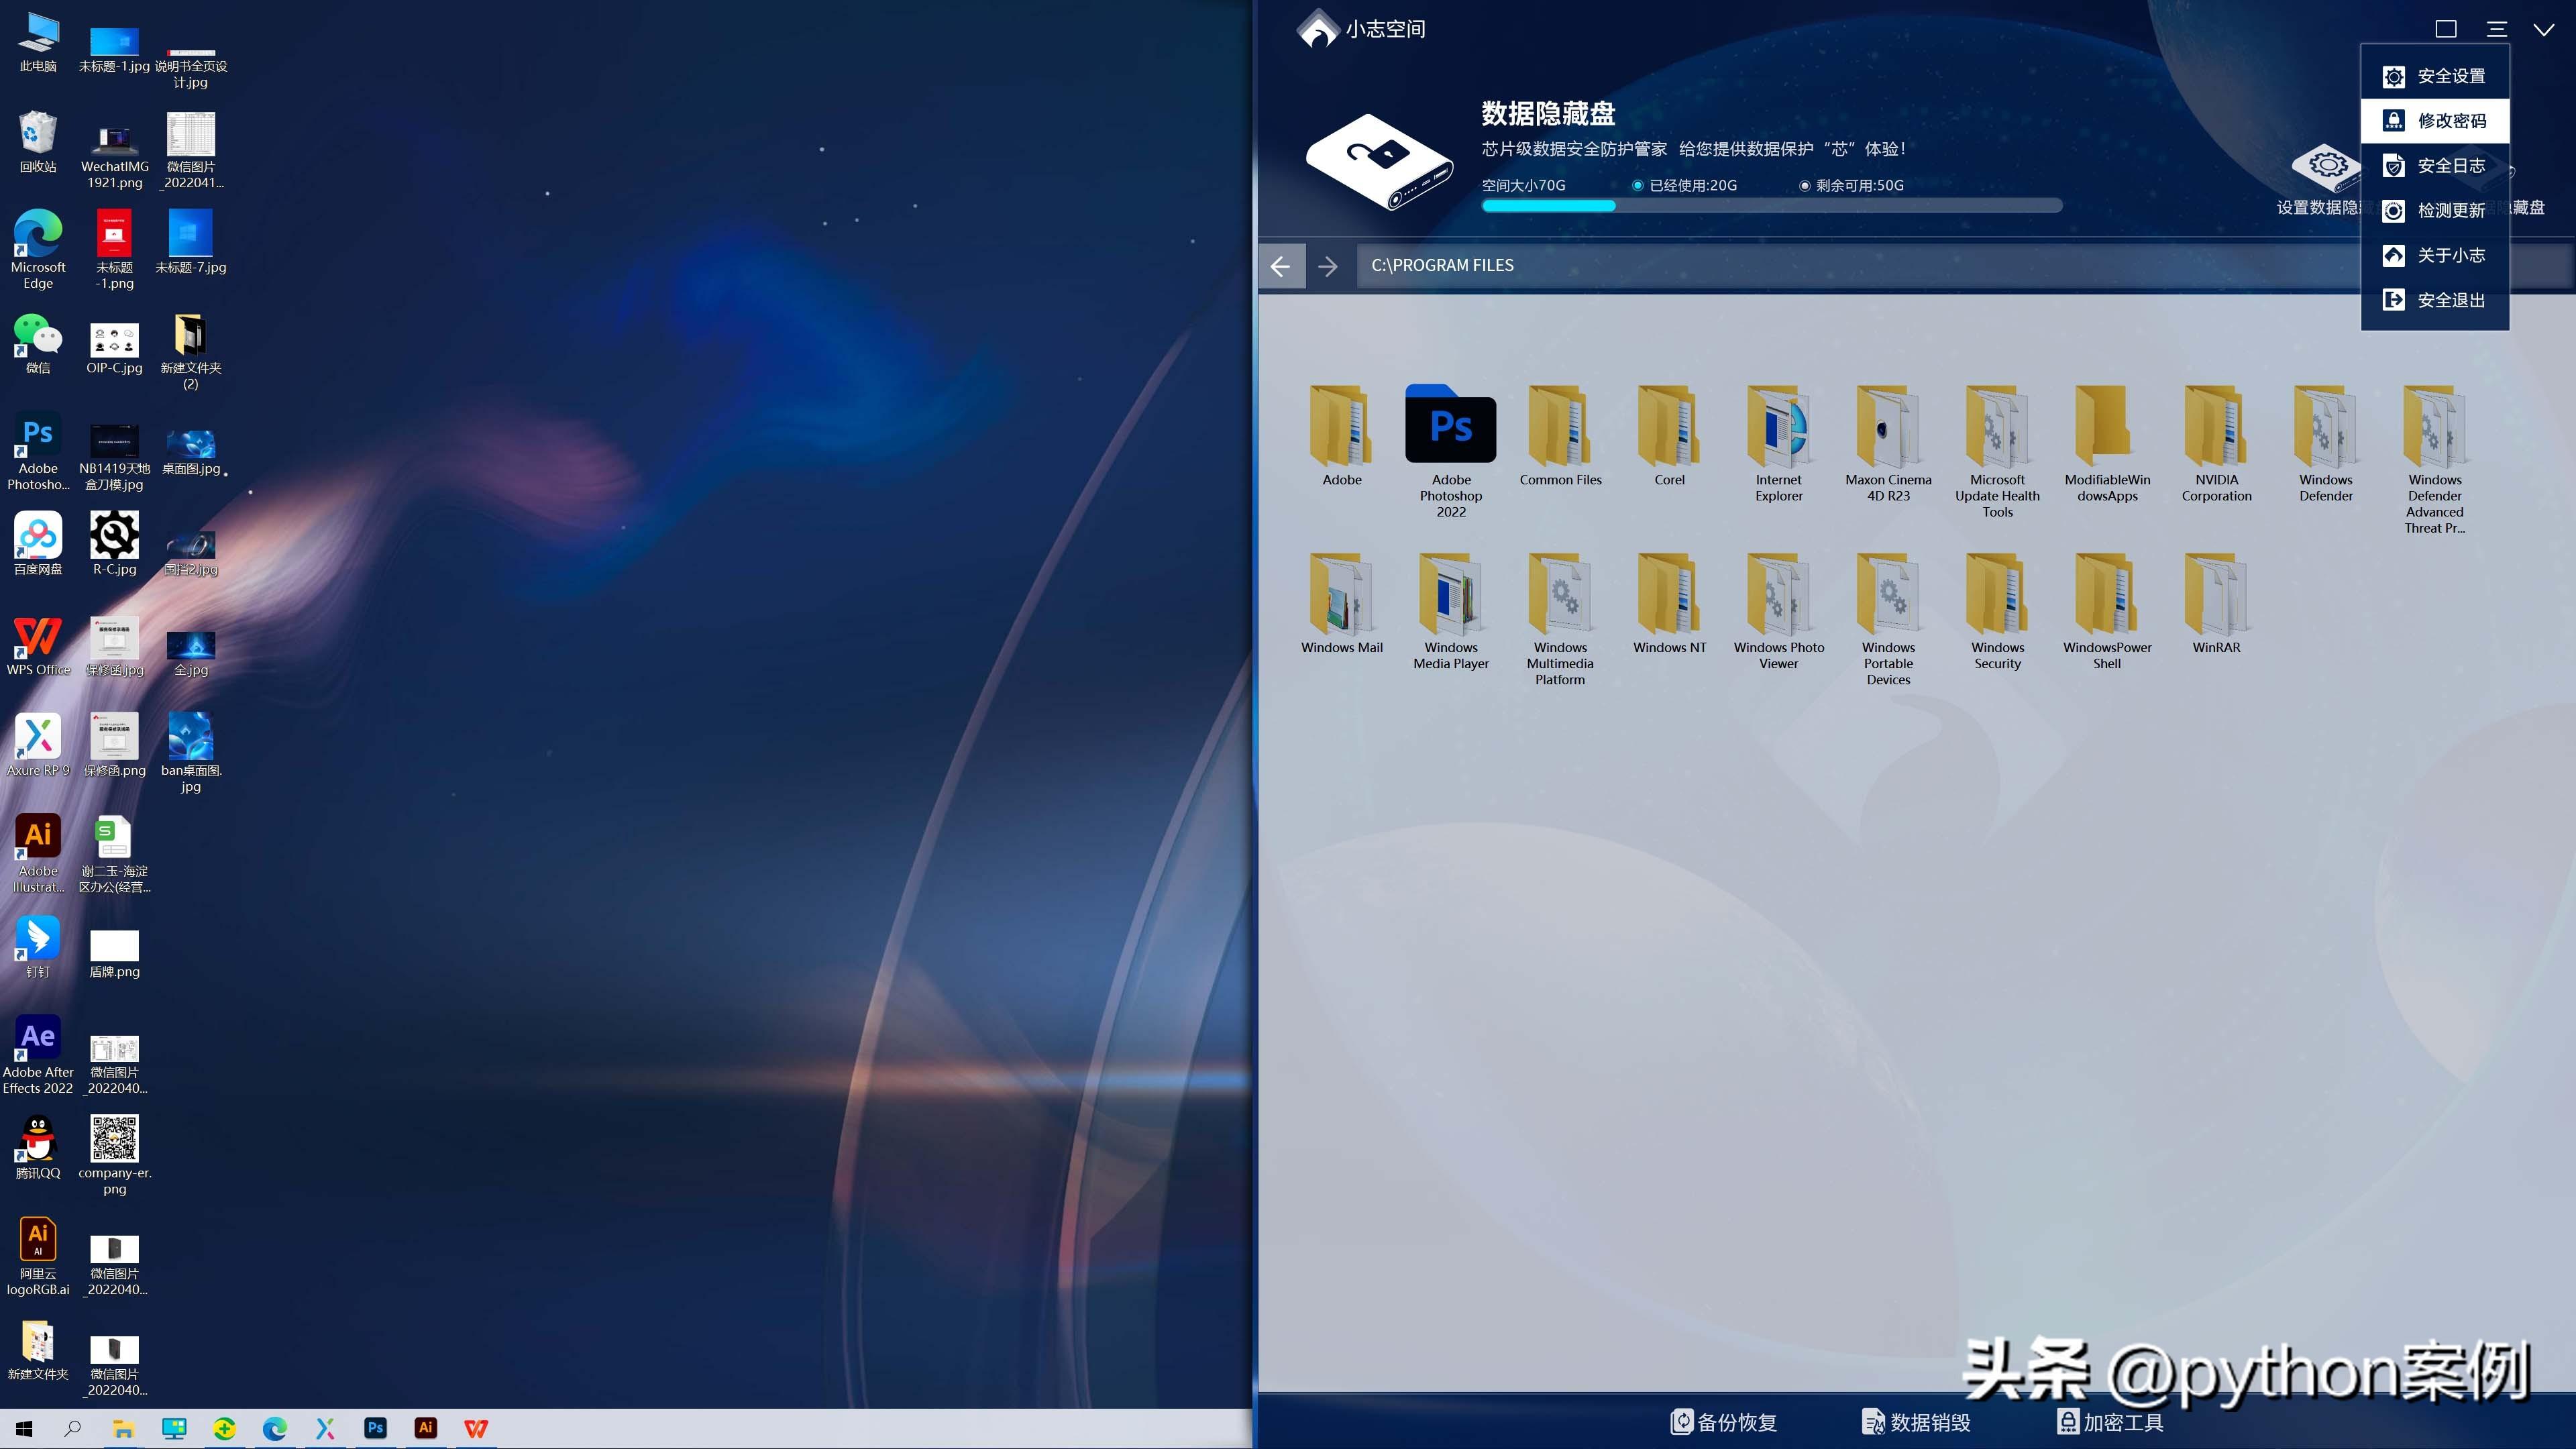Open Axure RP 9 desktop shortcut
Screen dimensions: 2576x1449
tap(38, 745)
